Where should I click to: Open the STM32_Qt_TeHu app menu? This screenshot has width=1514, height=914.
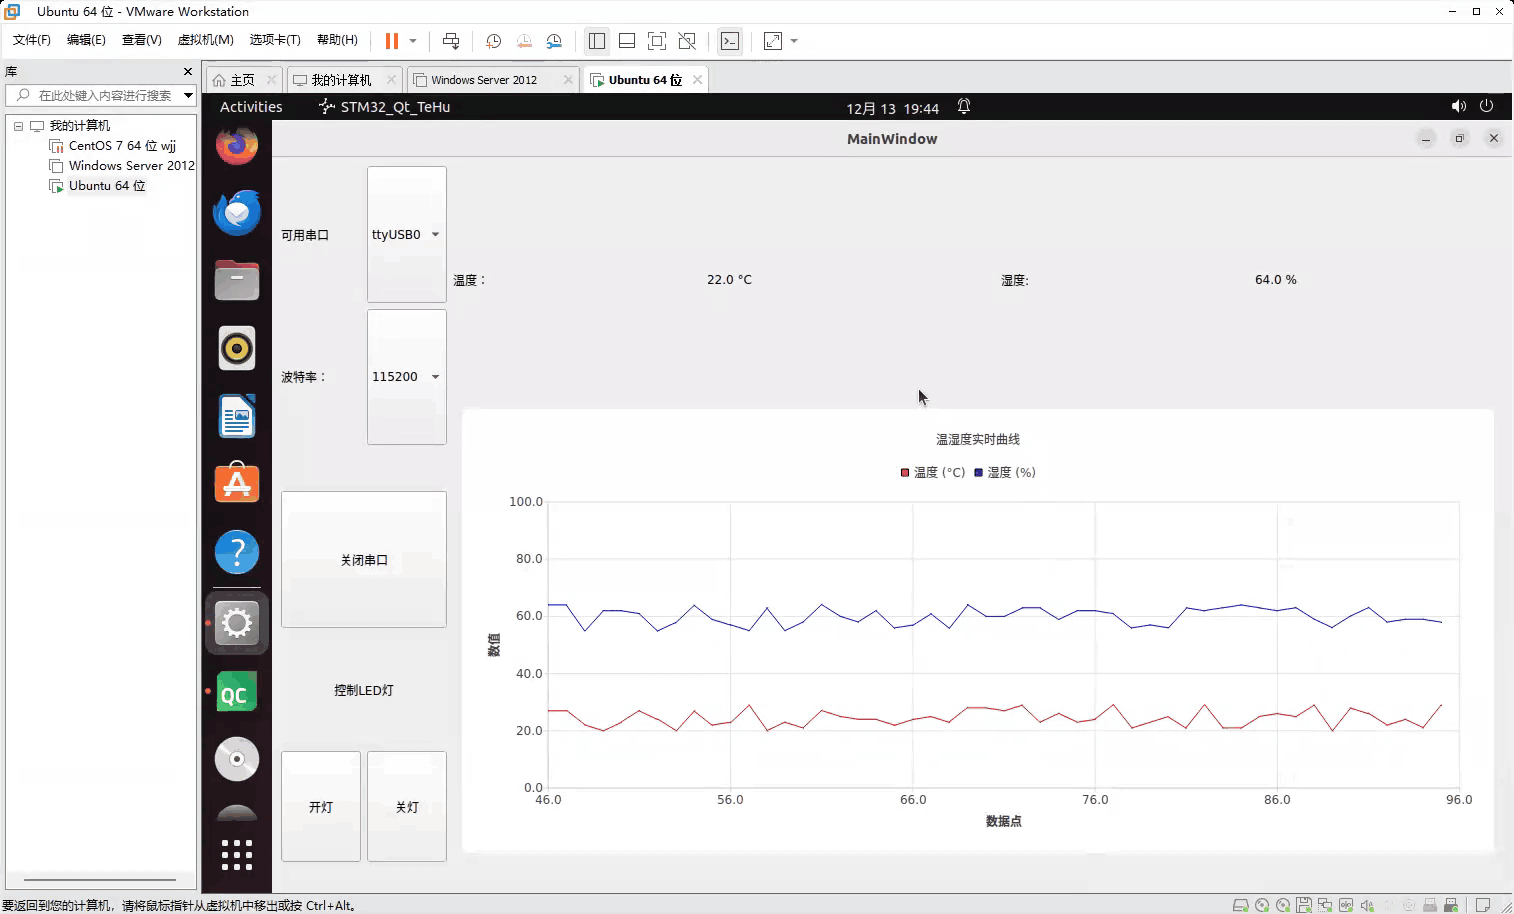[x=385, y=107]
